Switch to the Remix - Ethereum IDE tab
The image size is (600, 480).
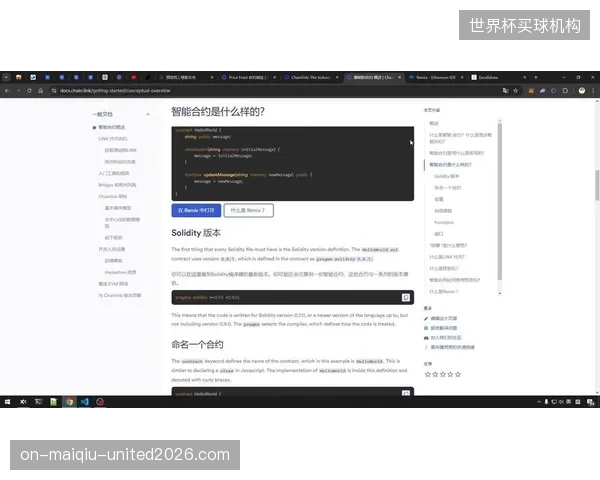[x=435, y=77]
